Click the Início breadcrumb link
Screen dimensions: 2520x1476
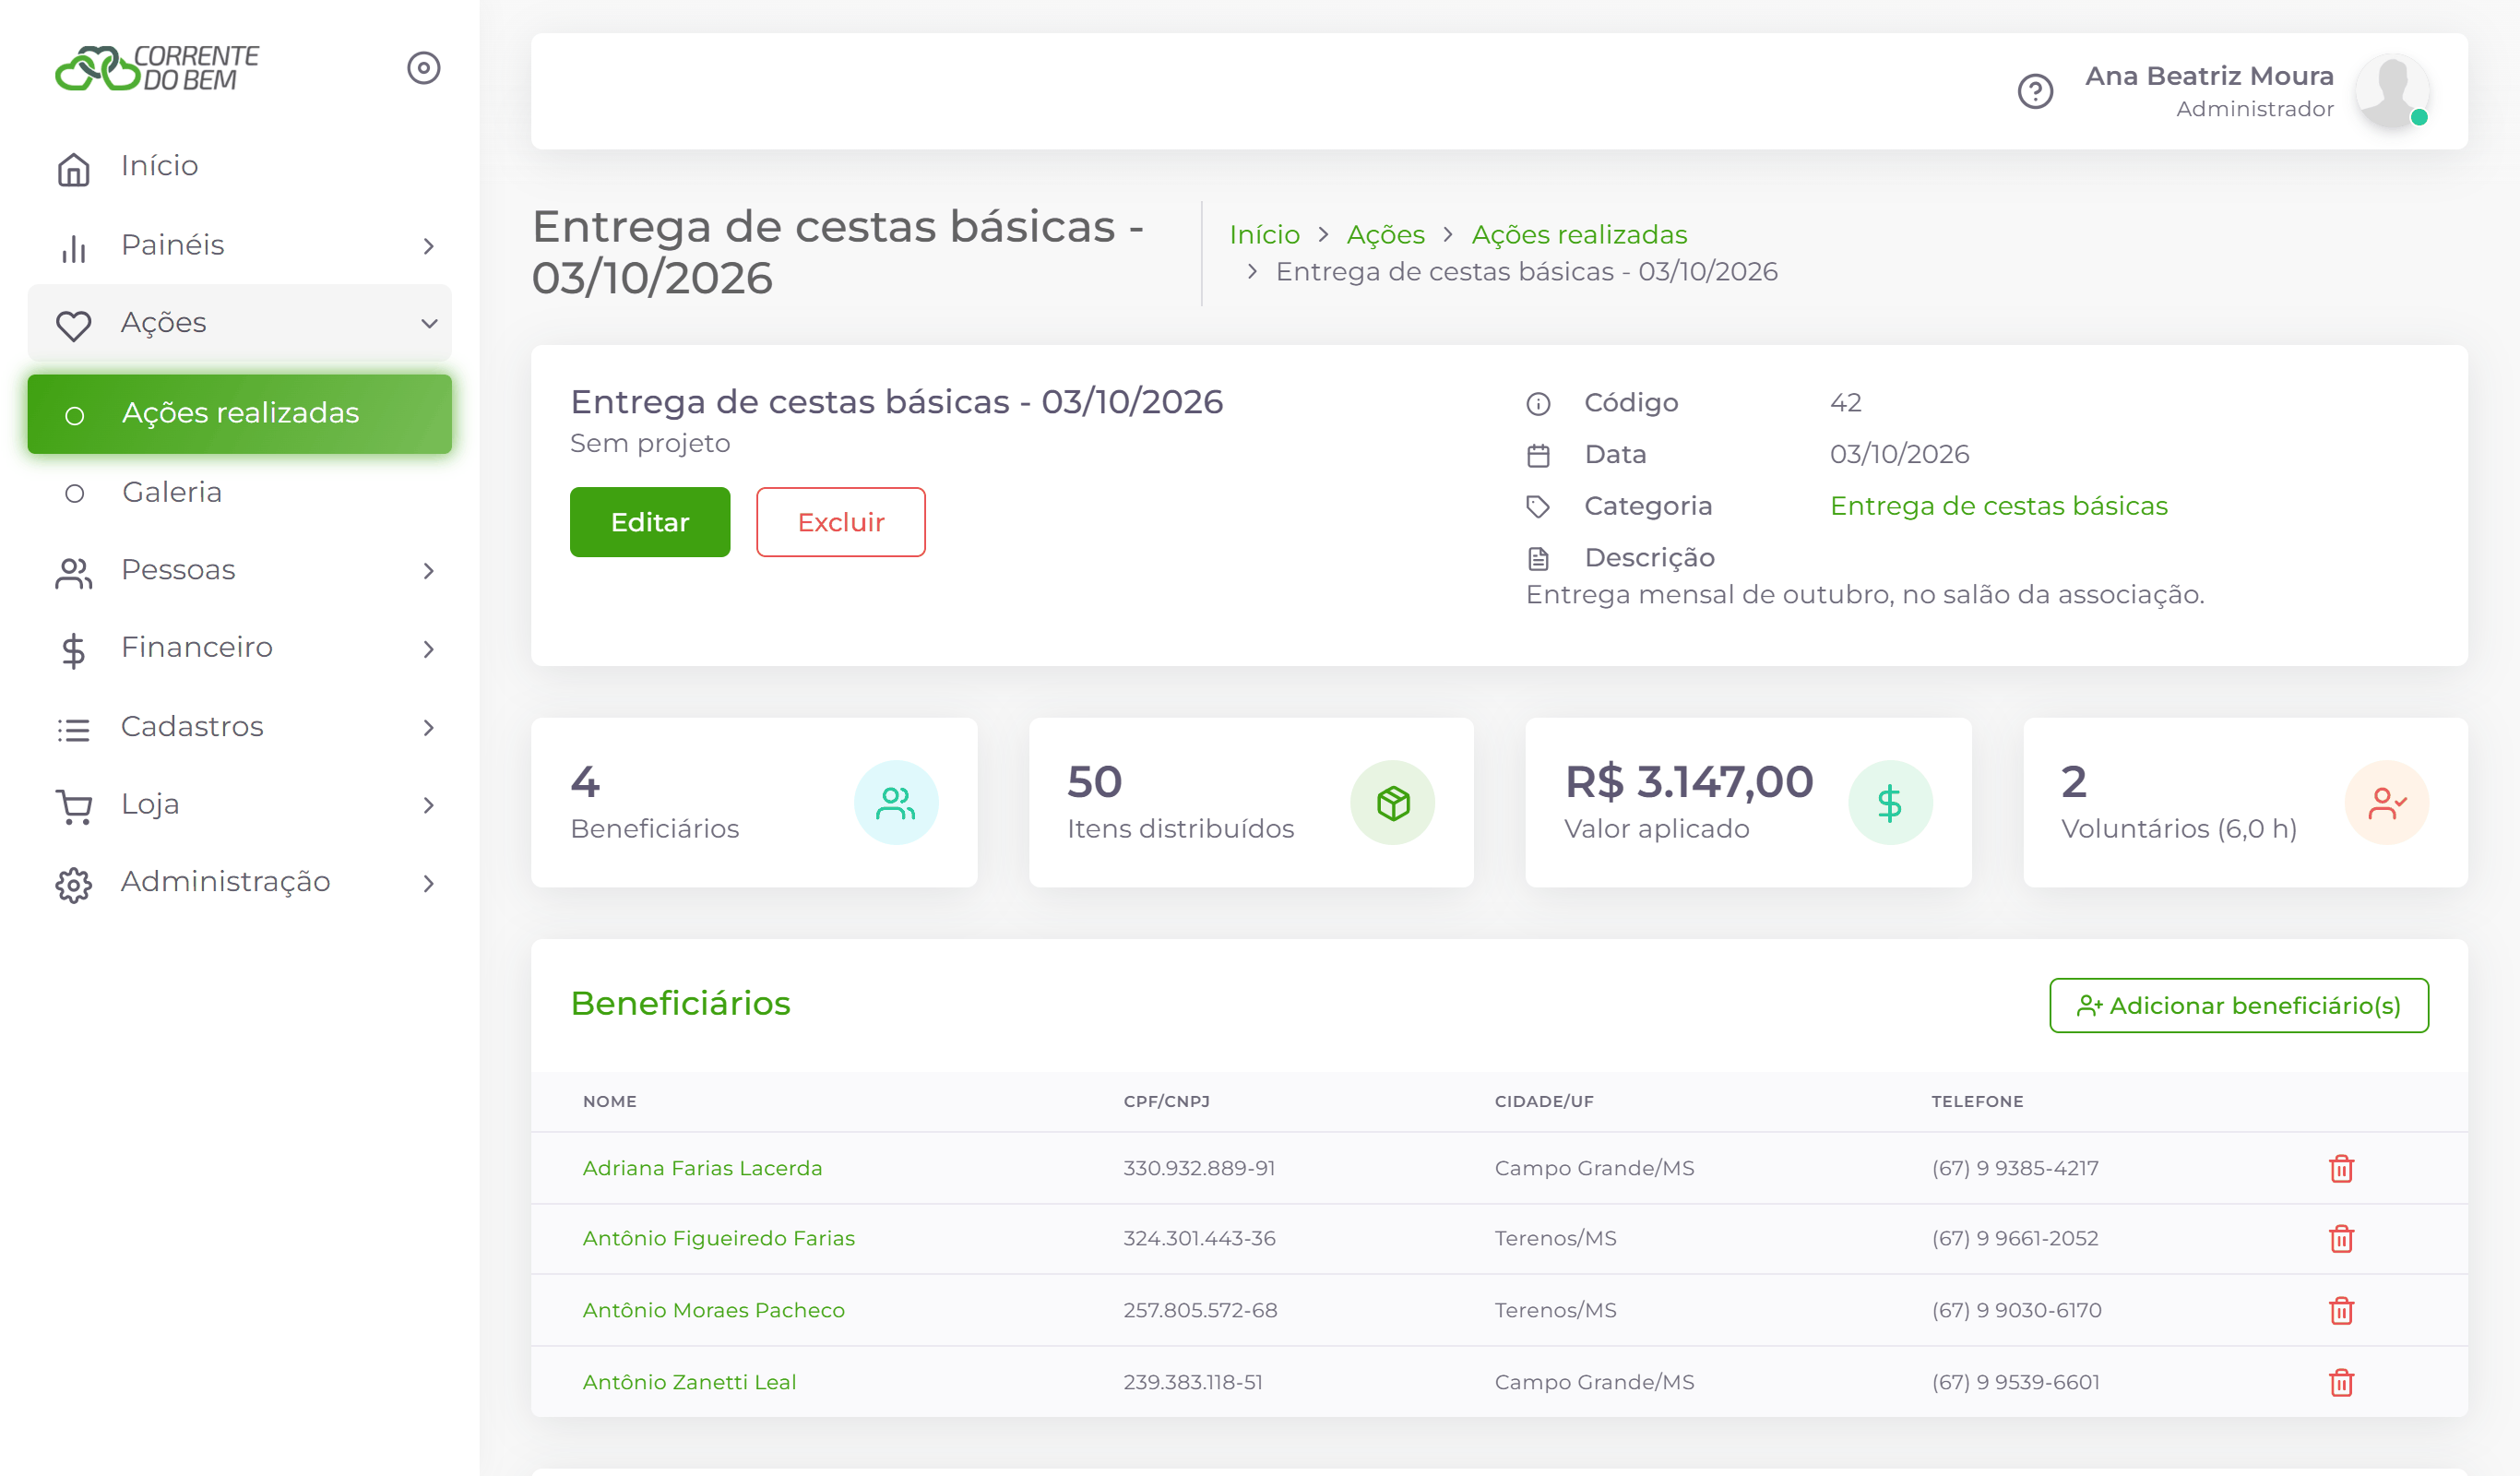(1265, 234)
